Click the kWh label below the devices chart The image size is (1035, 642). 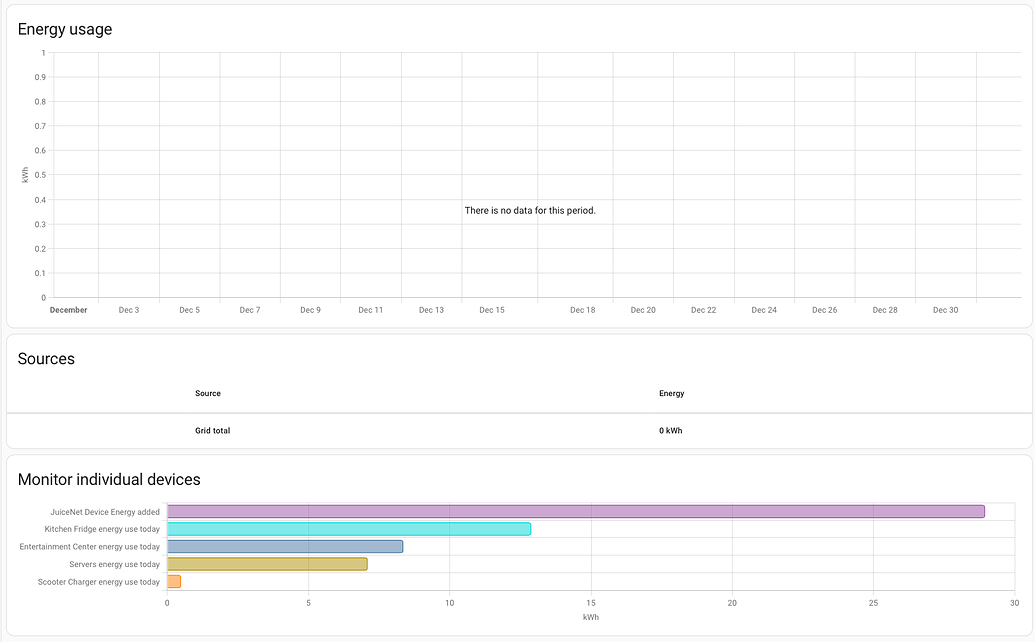[591, 617]
